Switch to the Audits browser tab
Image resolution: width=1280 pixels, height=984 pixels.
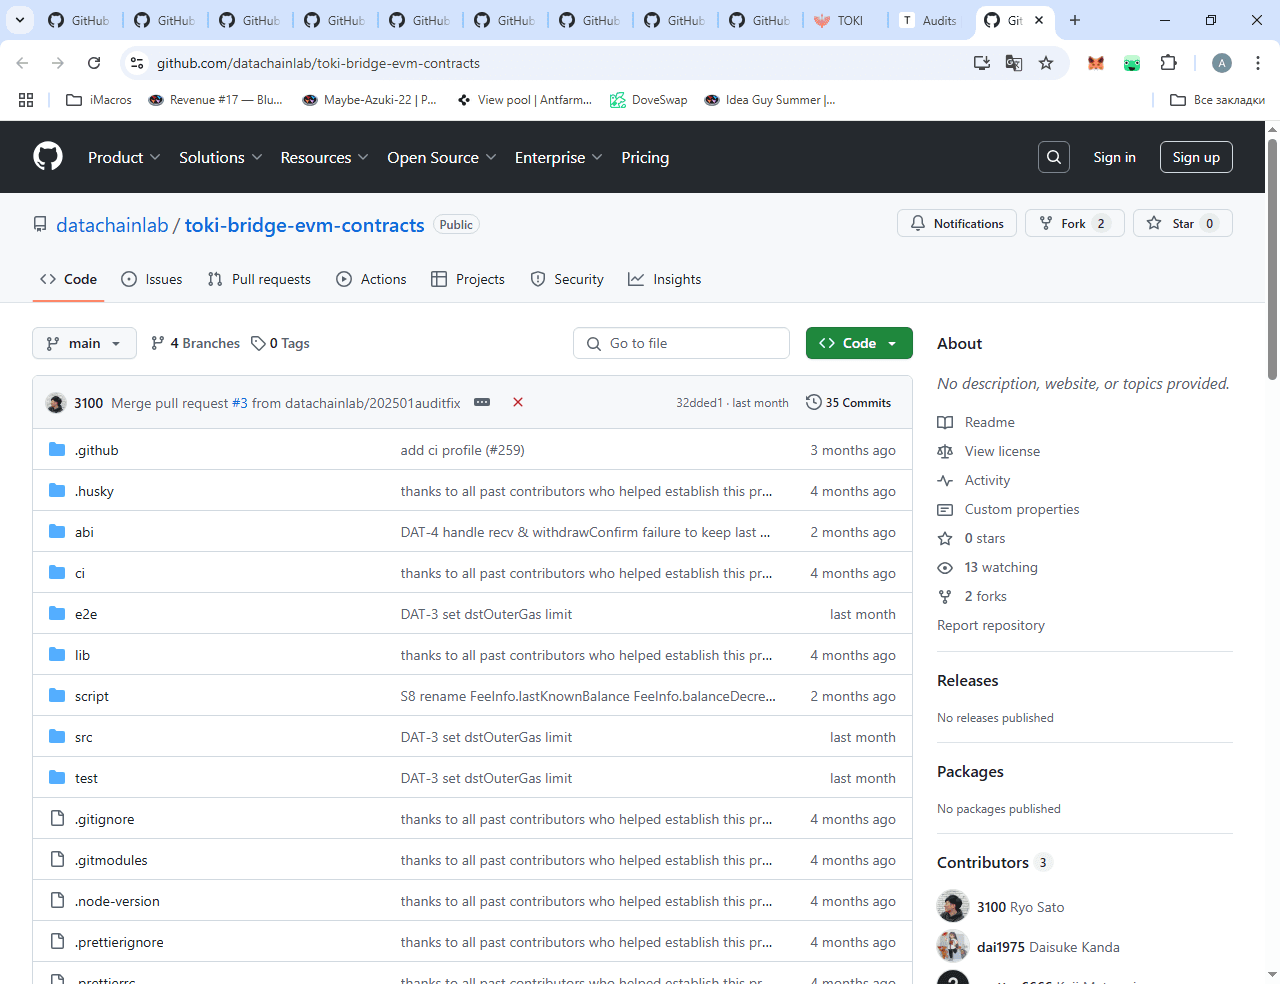(x=930, y=20)
